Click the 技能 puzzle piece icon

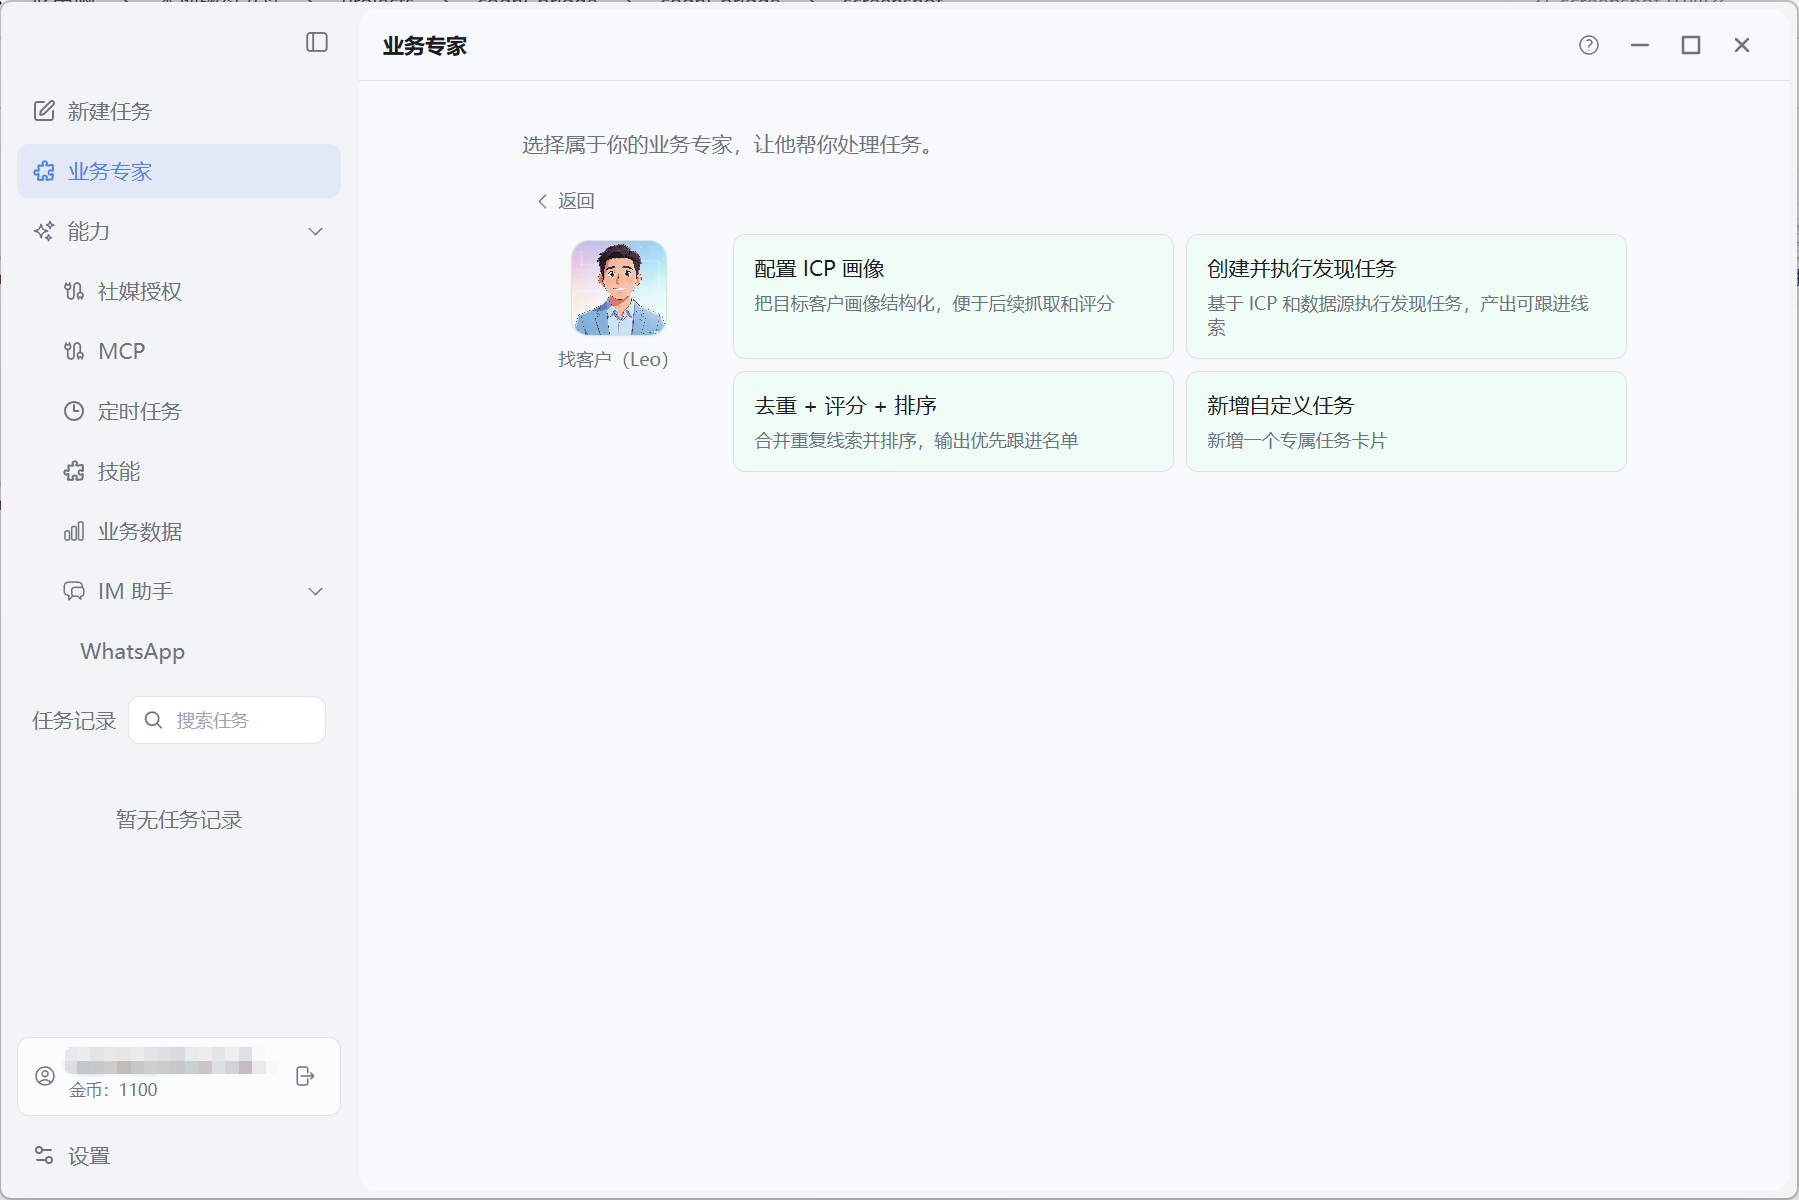pos(74,471)
